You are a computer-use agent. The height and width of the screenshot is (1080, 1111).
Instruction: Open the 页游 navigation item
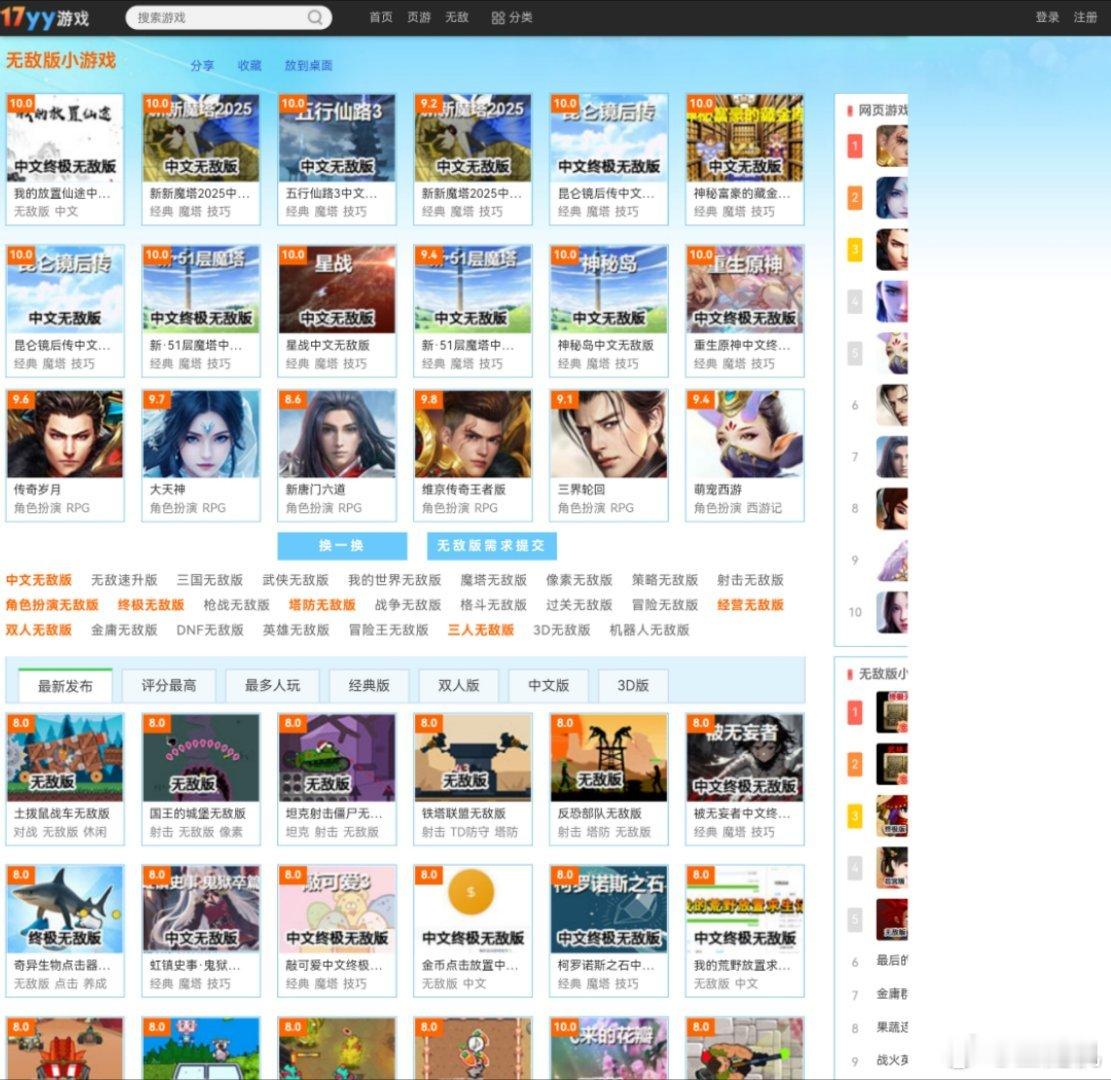pos(419,17)
